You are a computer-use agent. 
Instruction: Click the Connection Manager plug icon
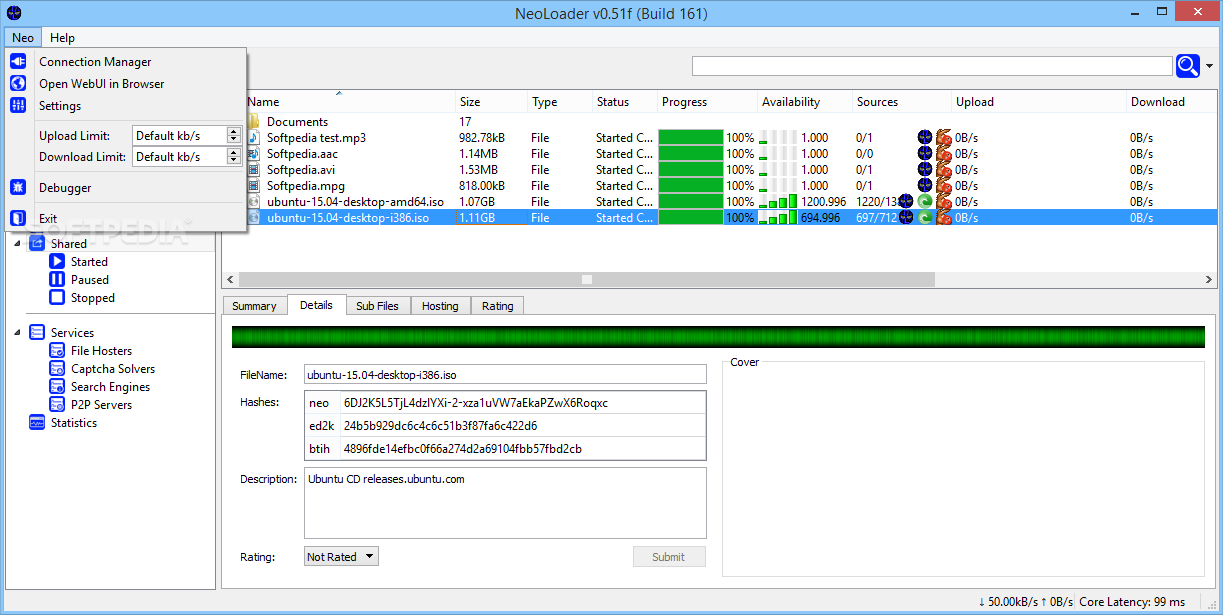pyautogui.click(x=18, y=62)
